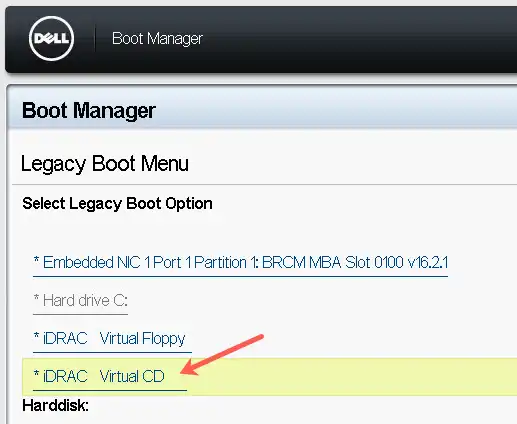Viewport: 517px width, 424px height.
Task: Click the Dell logo icon
Action: 51,38
